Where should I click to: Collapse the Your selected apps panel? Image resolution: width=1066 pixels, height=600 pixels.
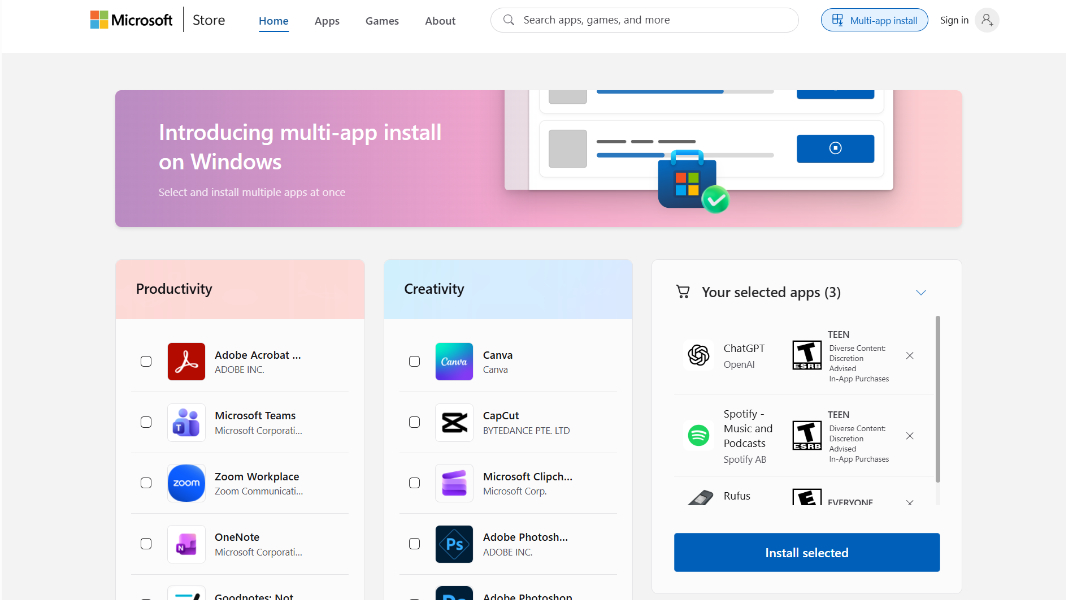[x=920, y=292]
